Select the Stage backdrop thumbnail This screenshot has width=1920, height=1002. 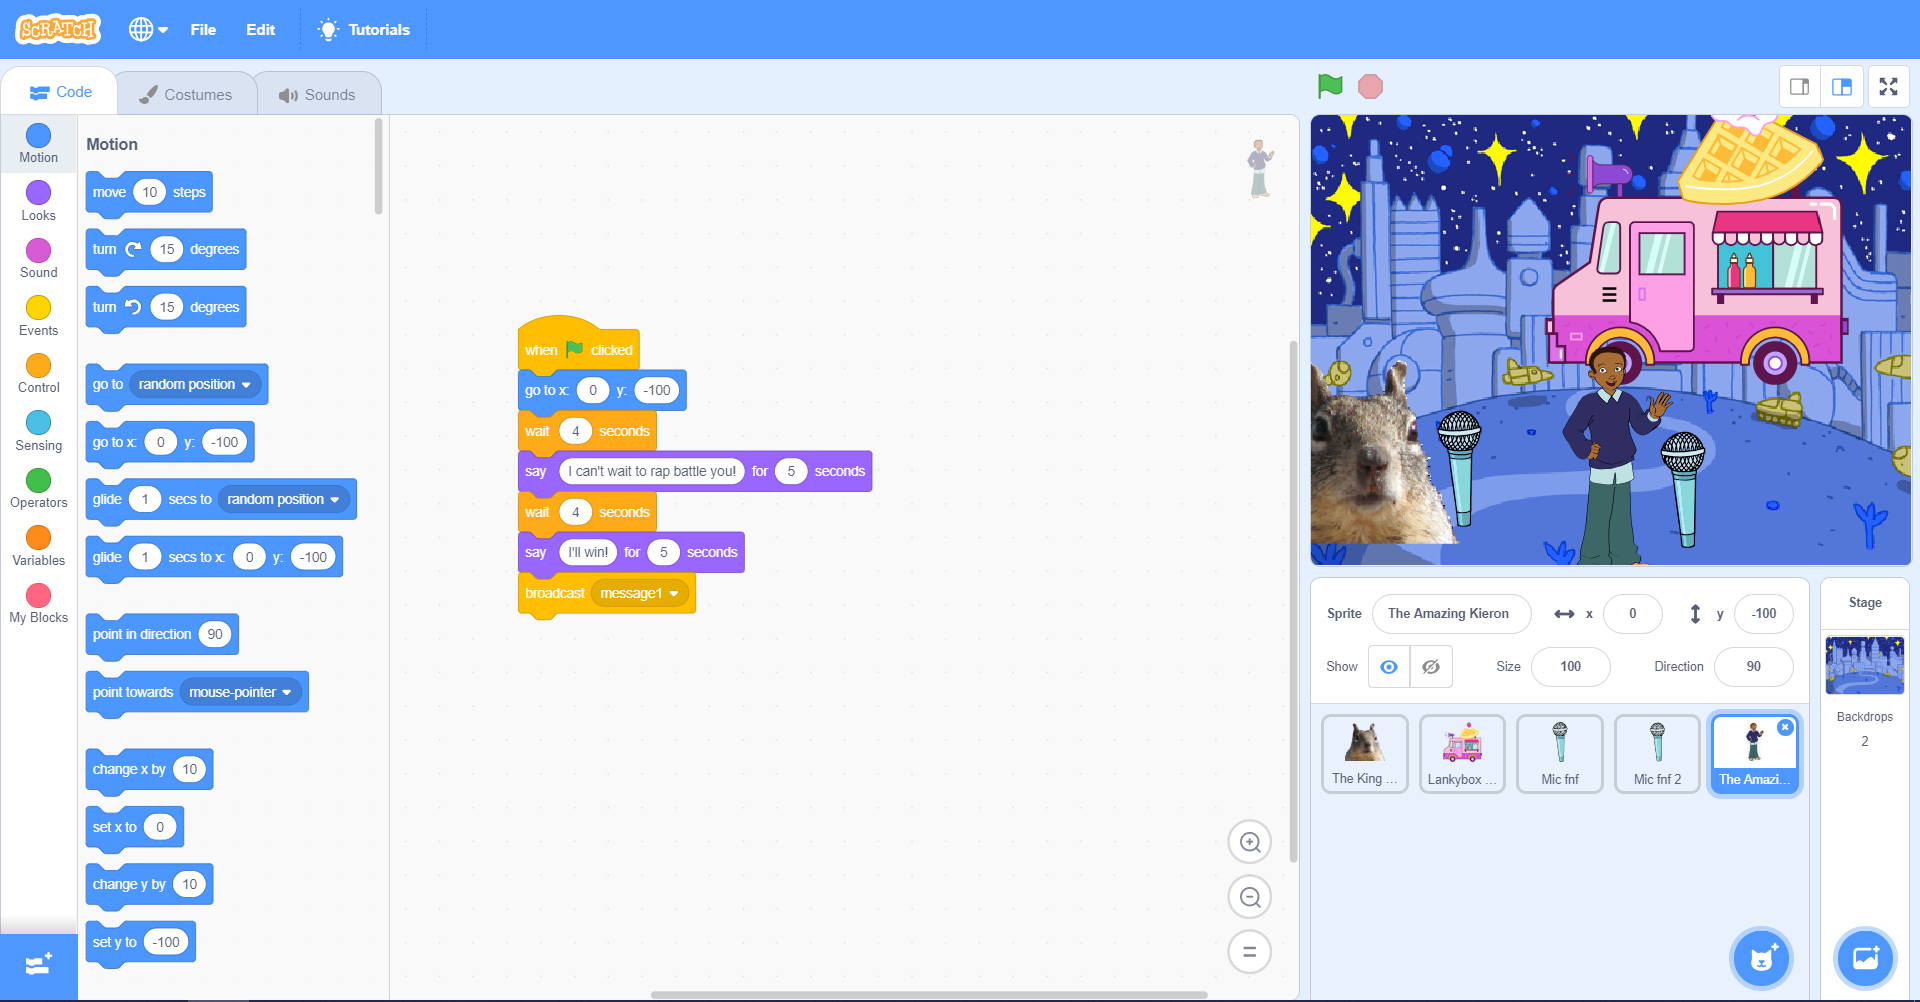point(1865,665)
